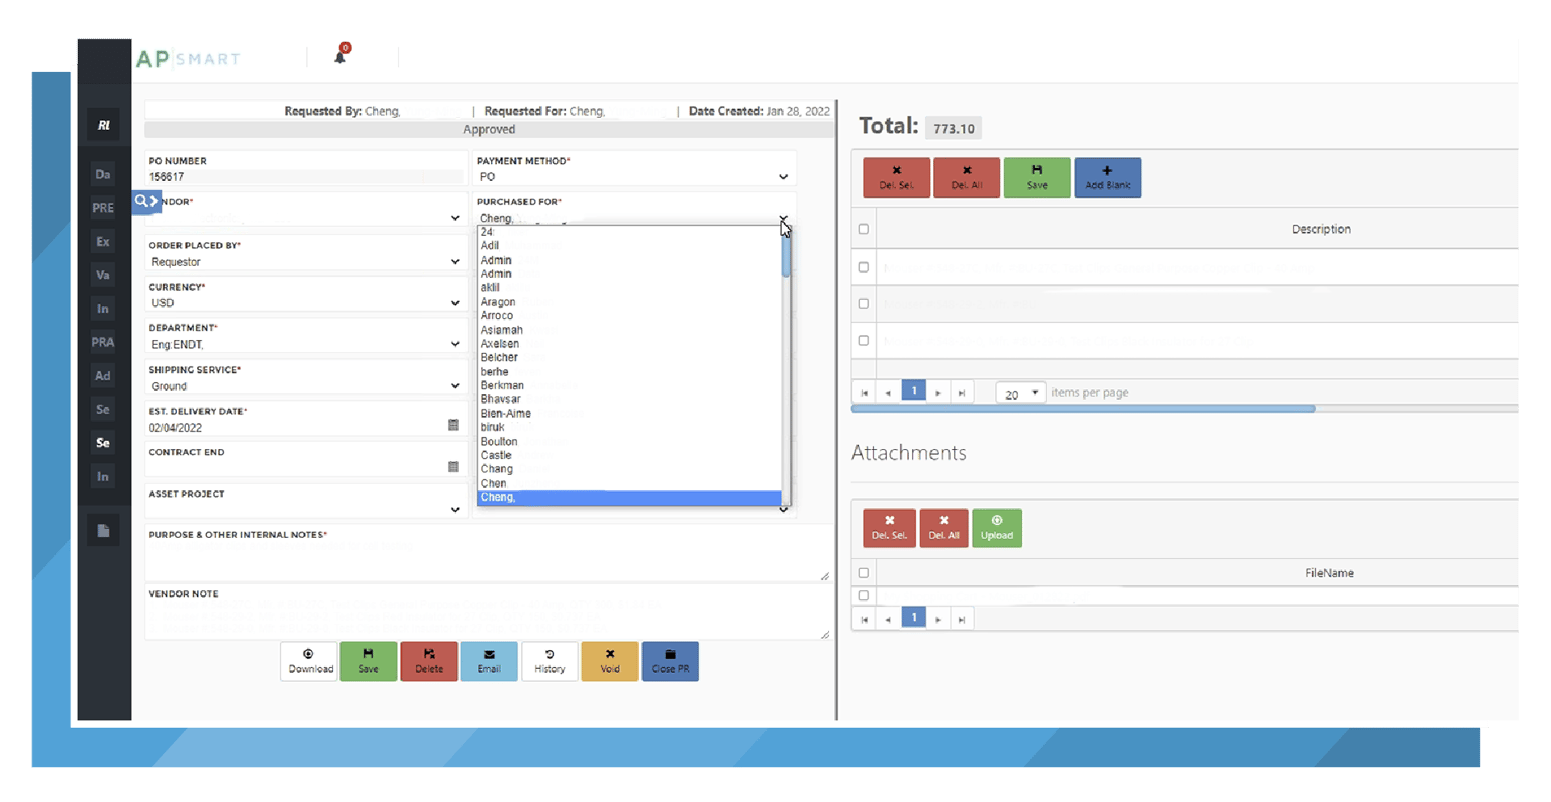Go to last page of line items
1551x802 pixels.
pos(962,393)
